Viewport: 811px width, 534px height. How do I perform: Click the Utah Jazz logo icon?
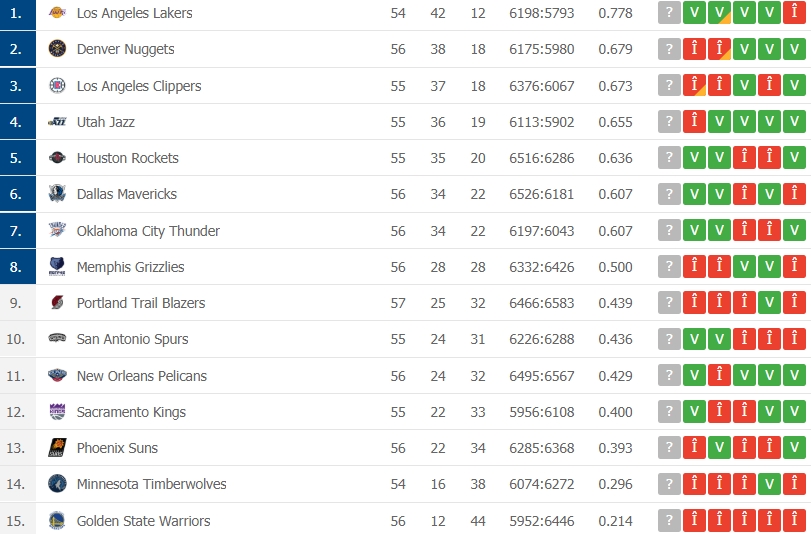tap(56, 122)
